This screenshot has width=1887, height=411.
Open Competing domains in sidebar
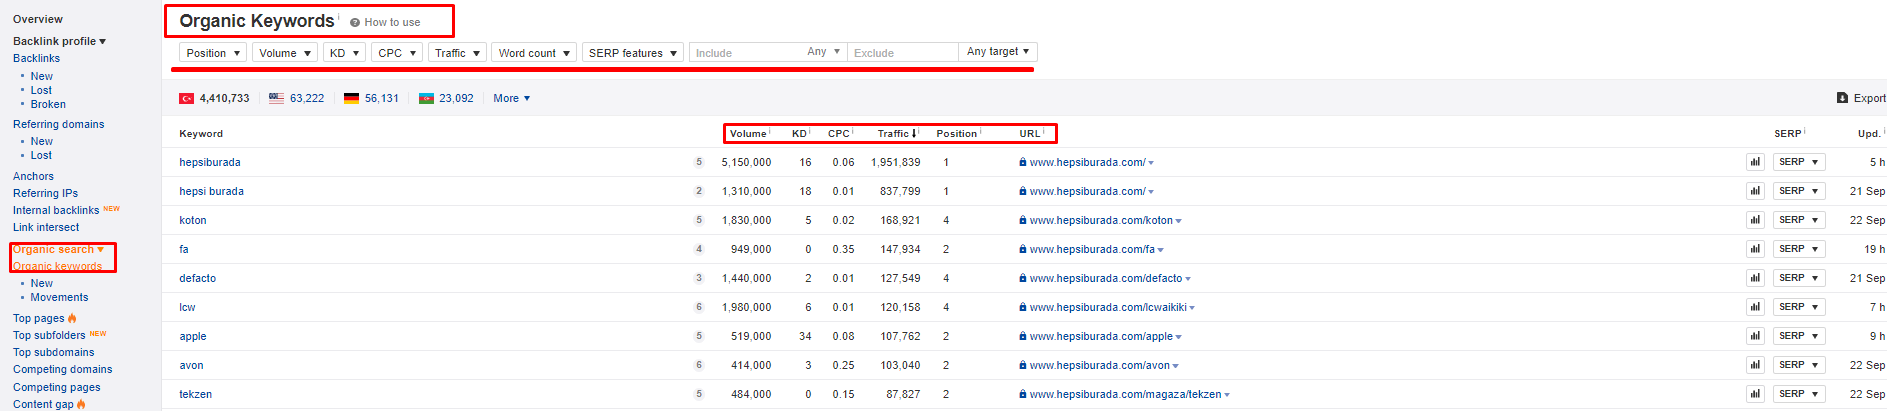[x=62, y=369]
